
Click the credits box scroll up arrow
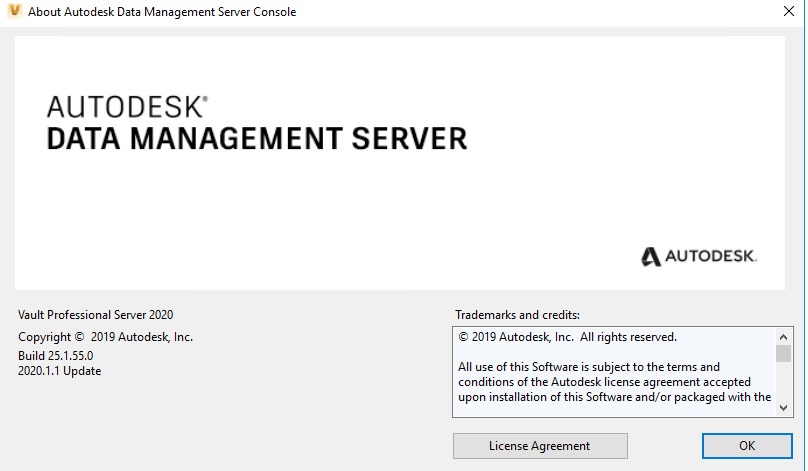click(x=783, y=337)
